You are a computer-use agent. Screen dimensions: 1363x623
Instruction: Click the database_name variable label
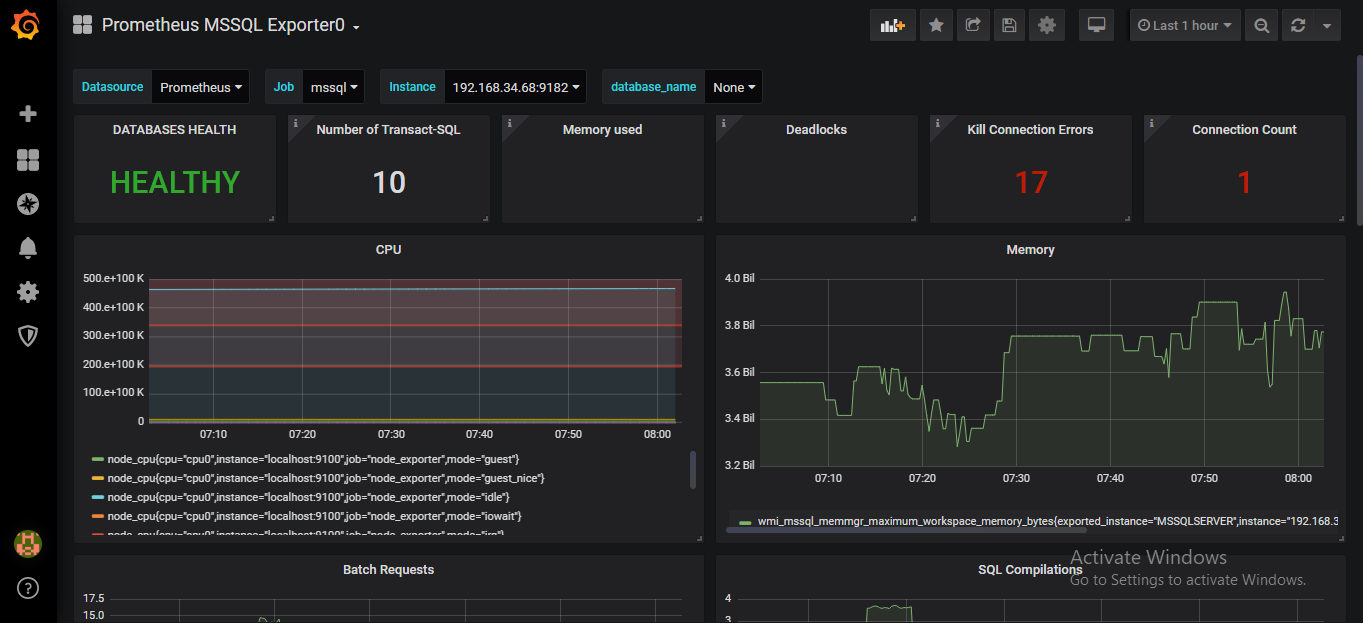[654, 87]
